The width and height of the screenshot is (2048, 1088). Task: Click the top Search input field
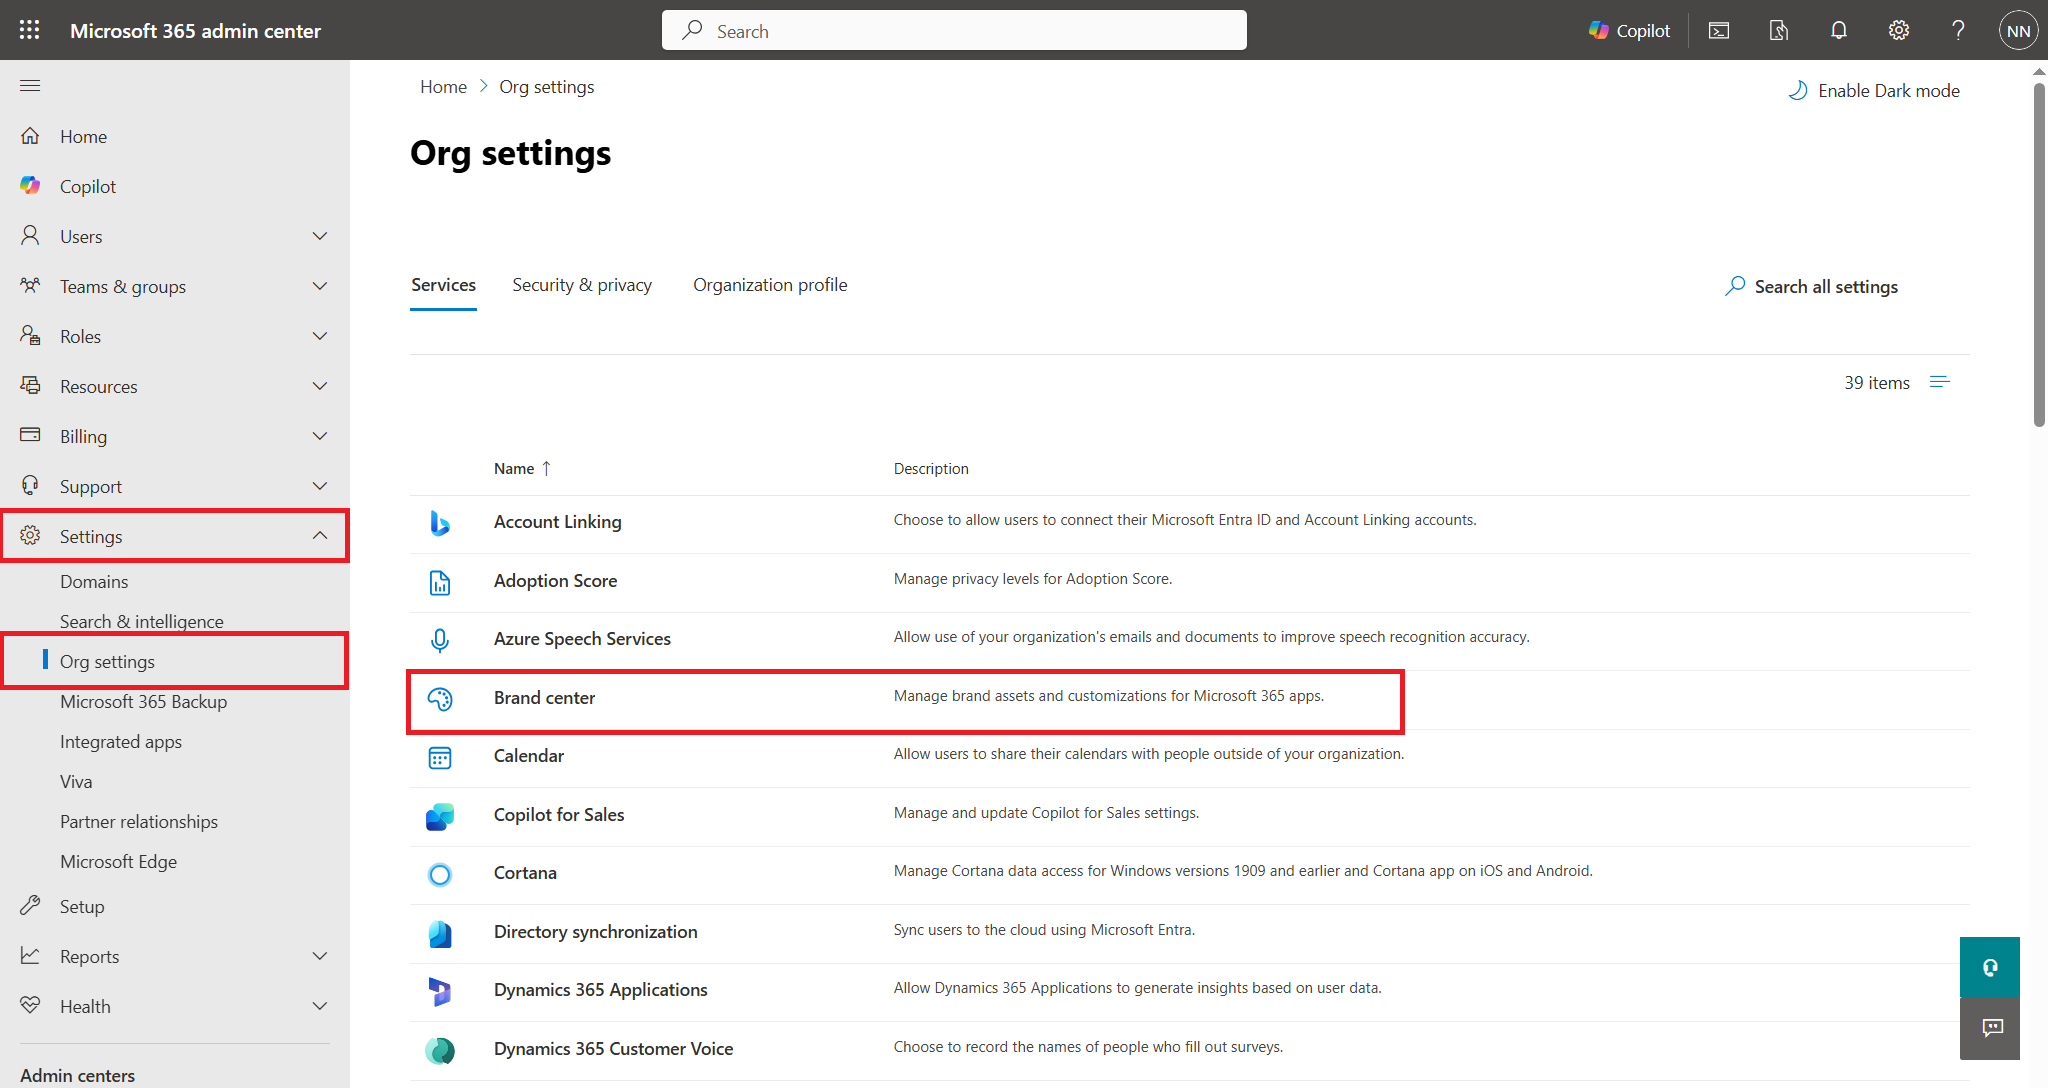tap(954, 31)
